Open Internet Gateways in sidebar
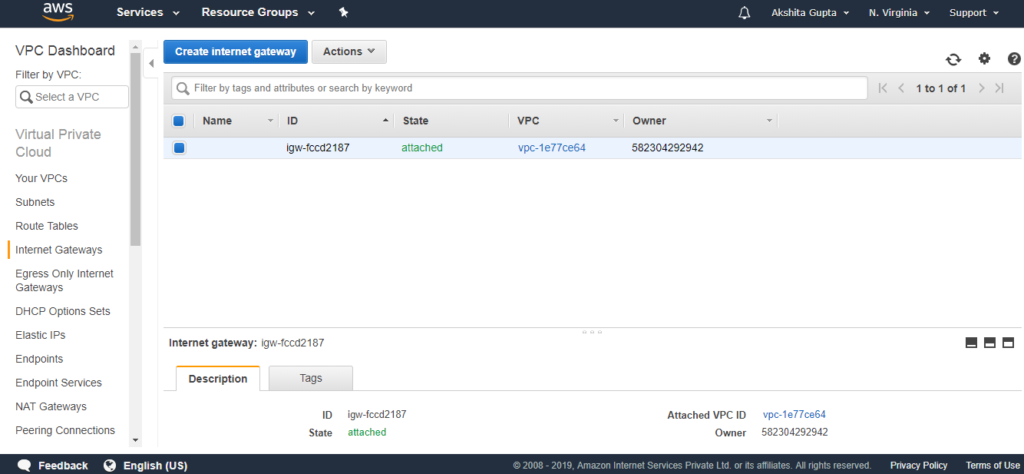Viewport: 1024px width, 474px height. click(59, 250)
